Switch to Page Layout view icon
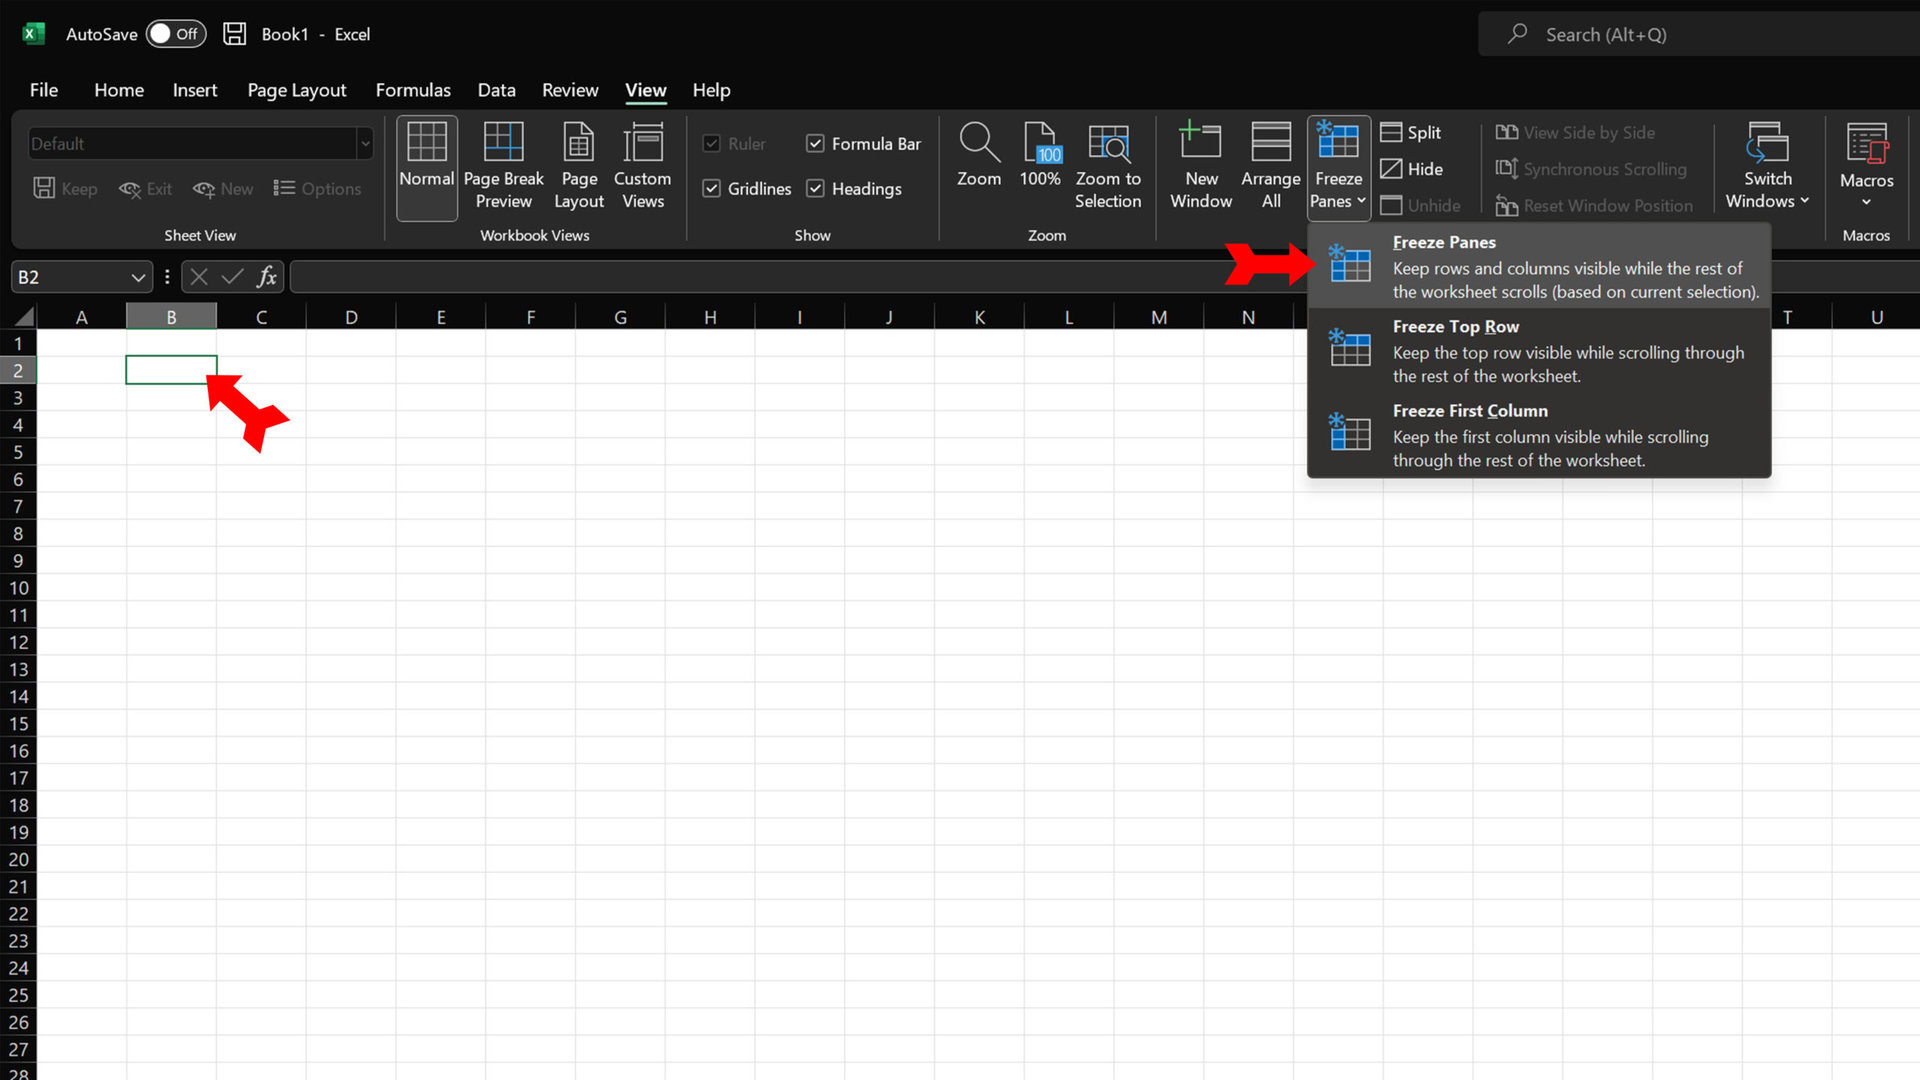Screen dimensions: 1920x1080 (x=579, y=143)
